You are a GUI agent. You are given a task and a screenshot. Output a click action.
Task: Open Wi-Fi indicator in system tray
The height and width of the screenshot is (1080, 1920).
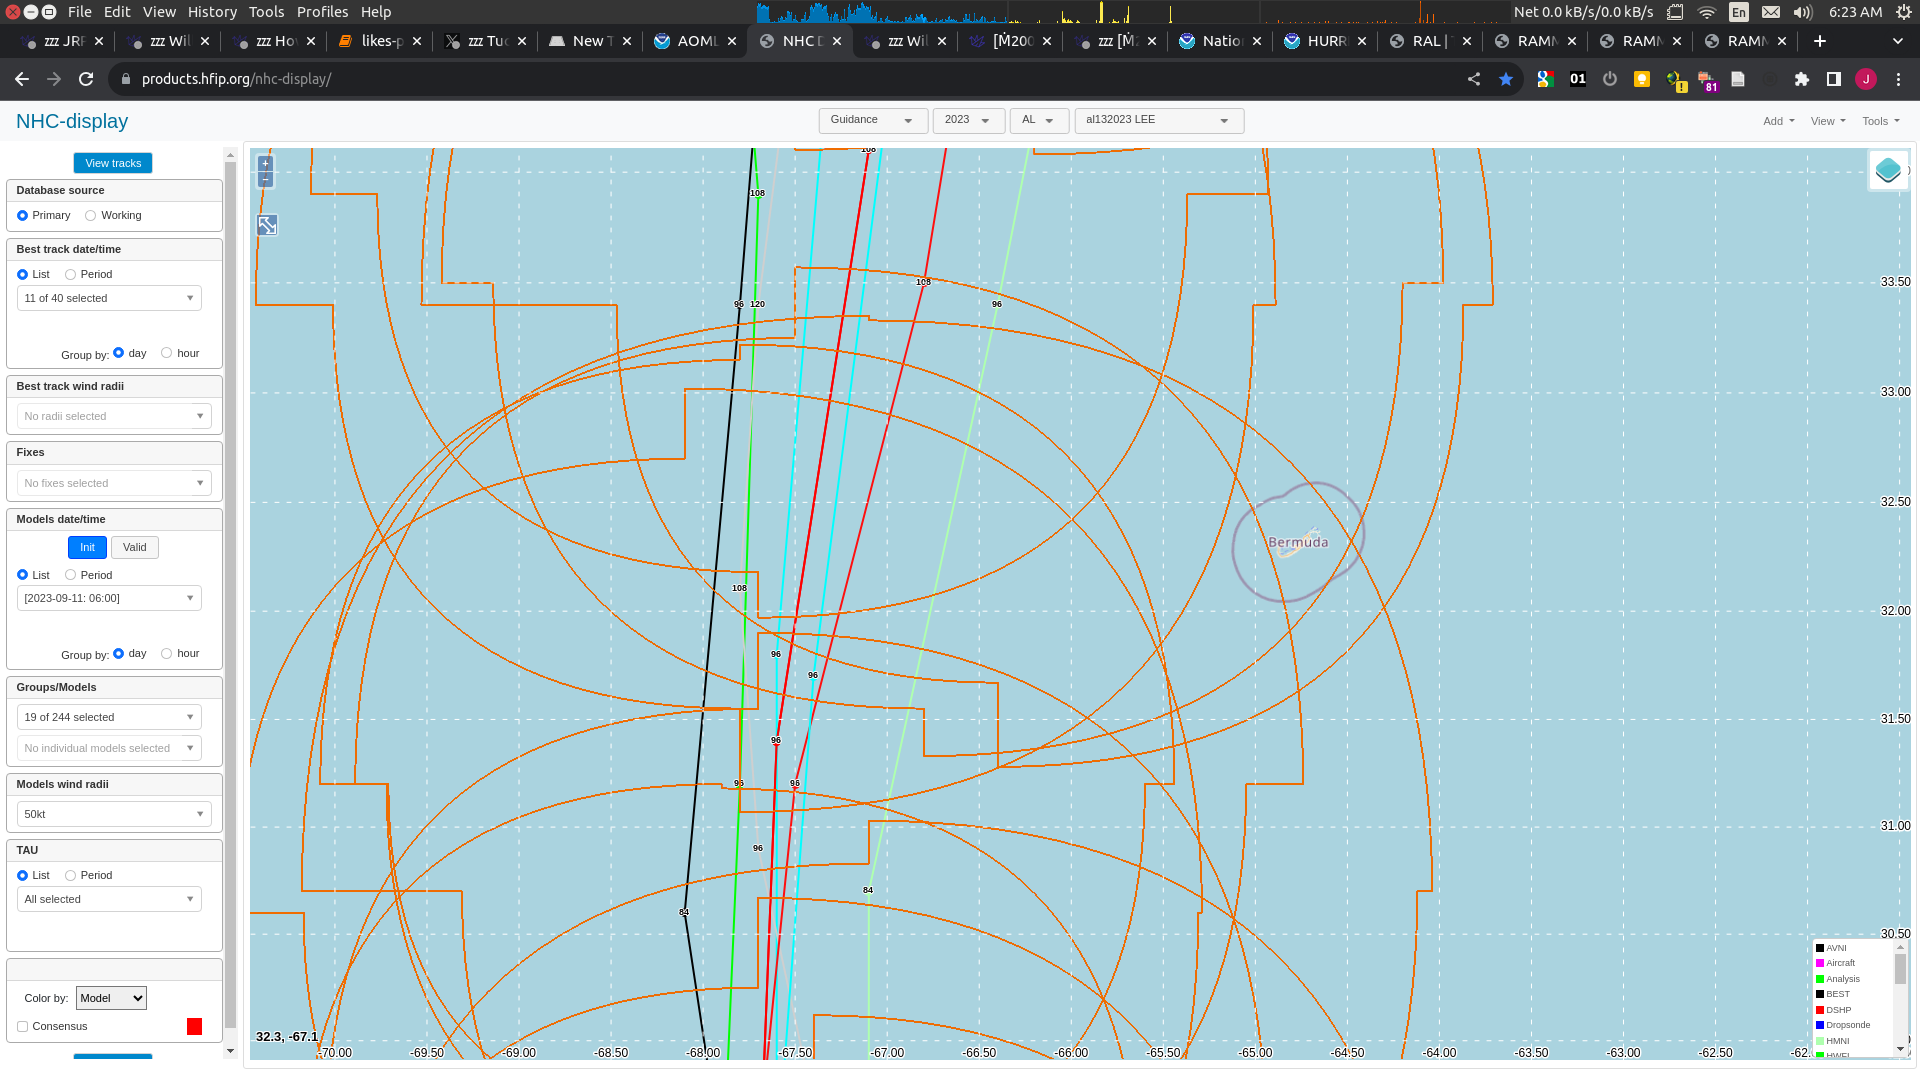1707,12
